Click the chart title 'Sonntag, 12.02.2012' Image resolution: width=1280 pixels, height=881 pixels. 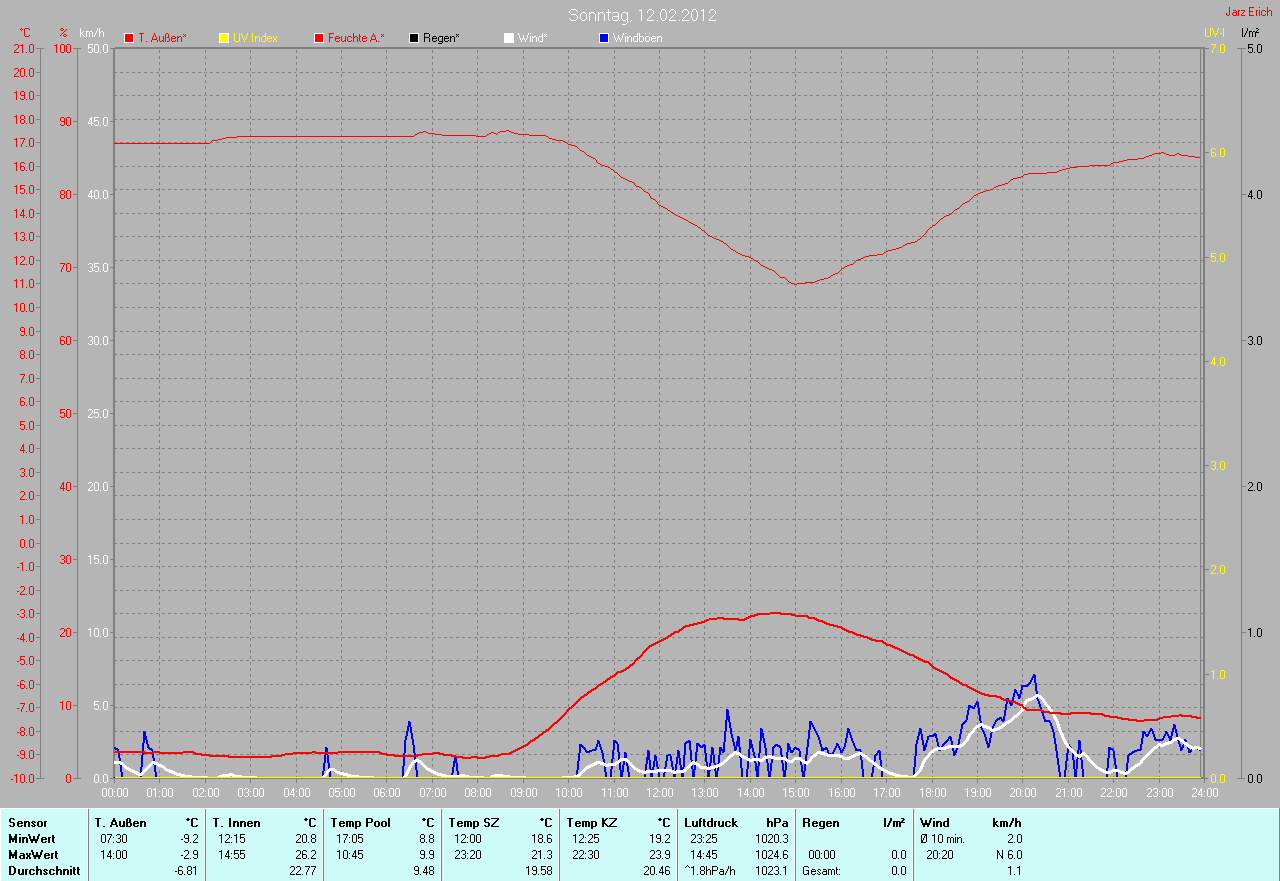point(642,15)
